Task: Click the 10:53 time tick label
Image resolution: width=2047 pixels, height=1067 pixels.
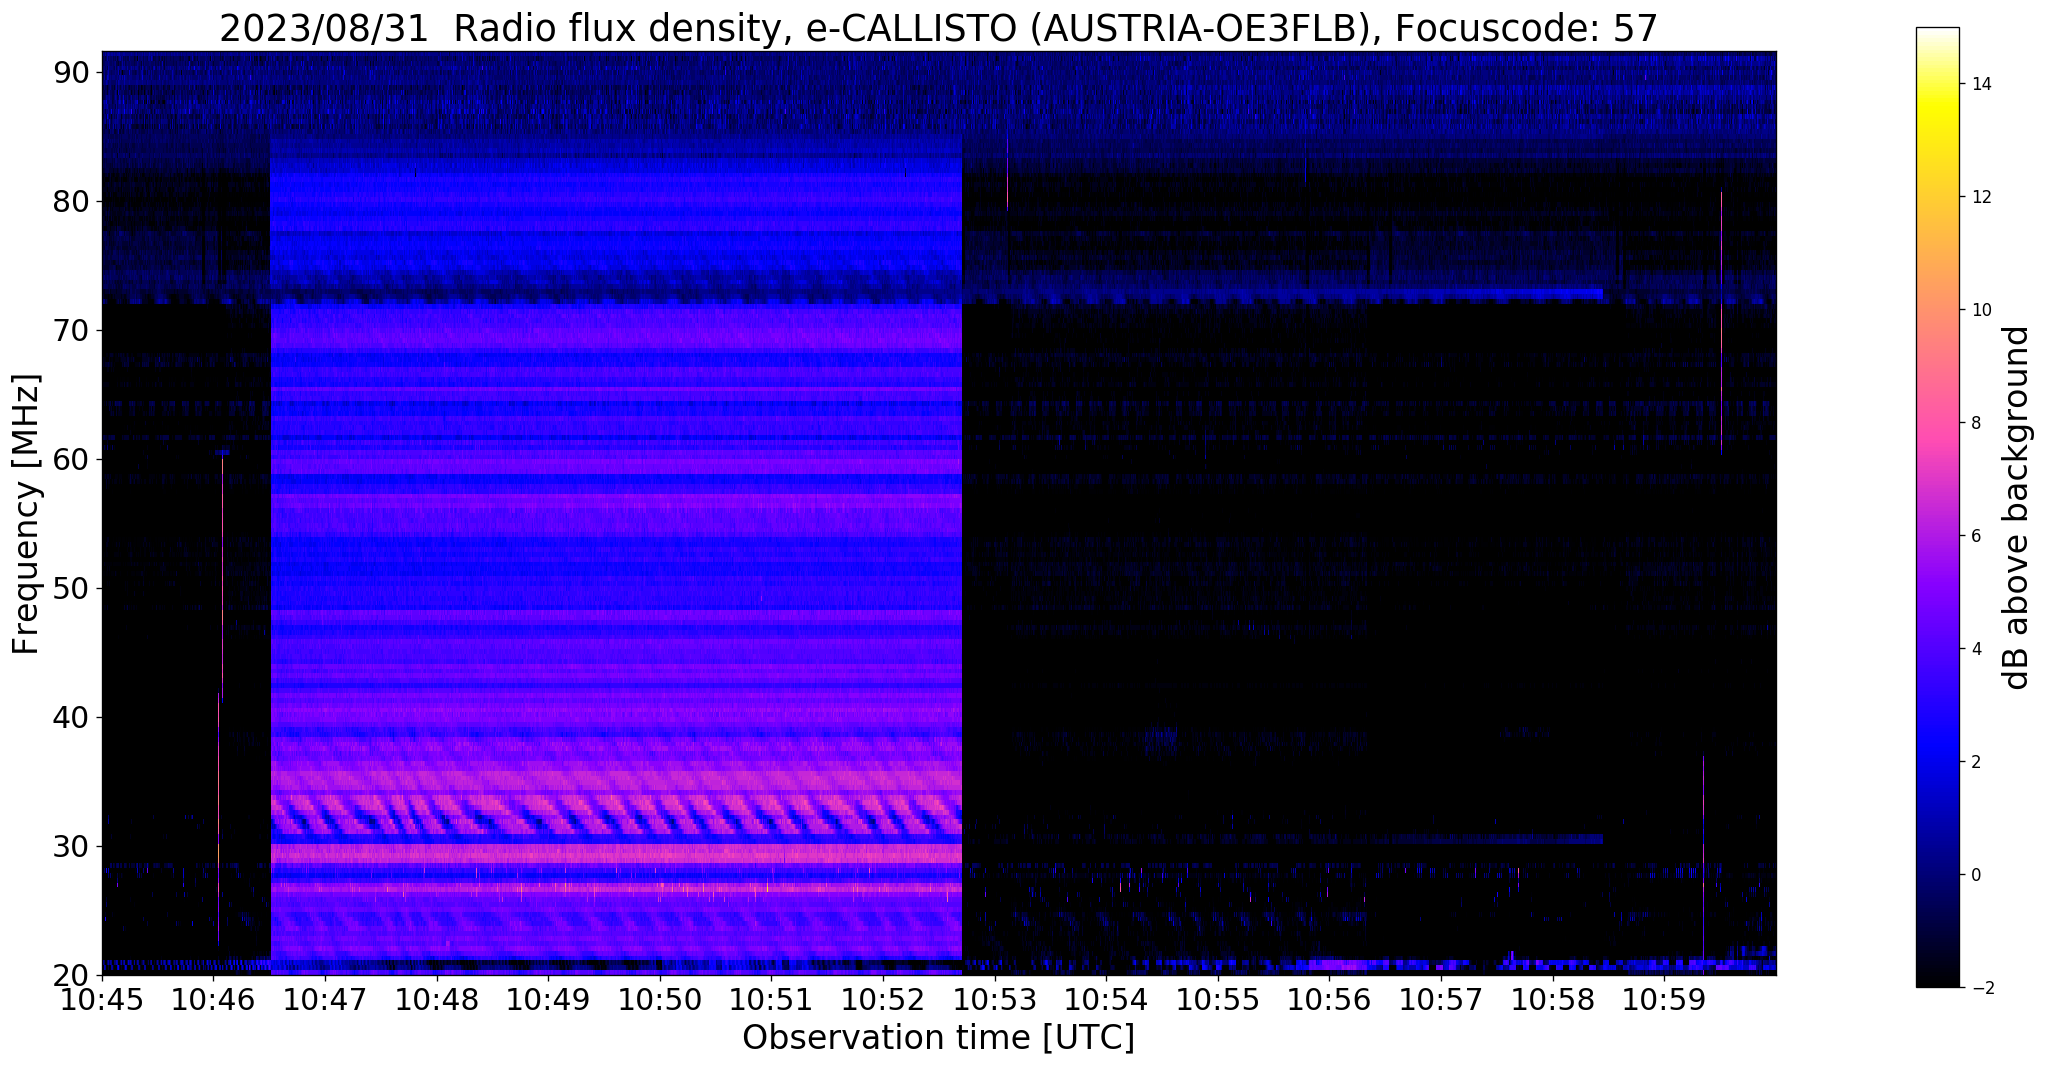Action: click(995, 999)
